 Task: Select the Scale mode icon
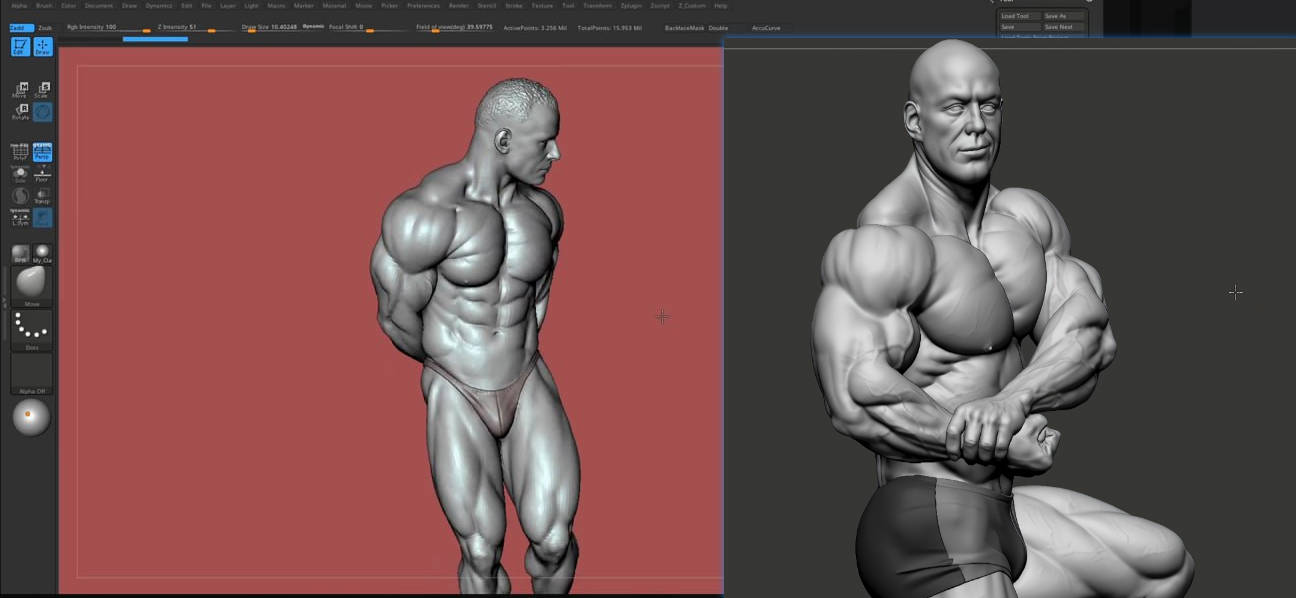pos(42,90)
